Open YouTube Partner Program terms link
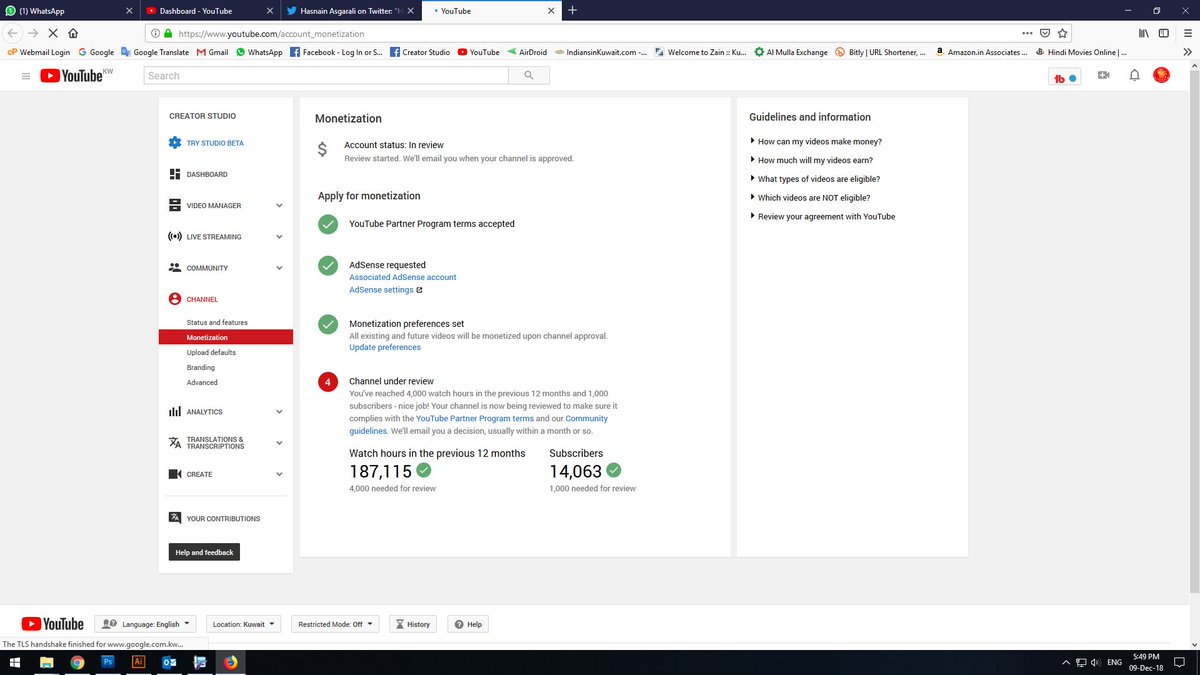This screenshot has height=675, width=1200. pyautogui.click(x=475, y=418)
